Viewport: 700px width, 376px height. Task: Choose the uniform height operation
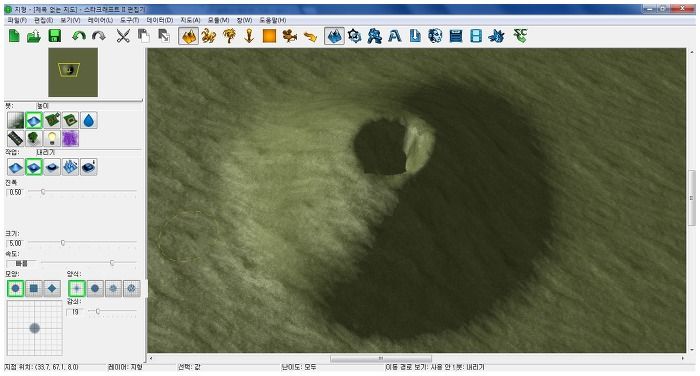[x=52, y=167]
